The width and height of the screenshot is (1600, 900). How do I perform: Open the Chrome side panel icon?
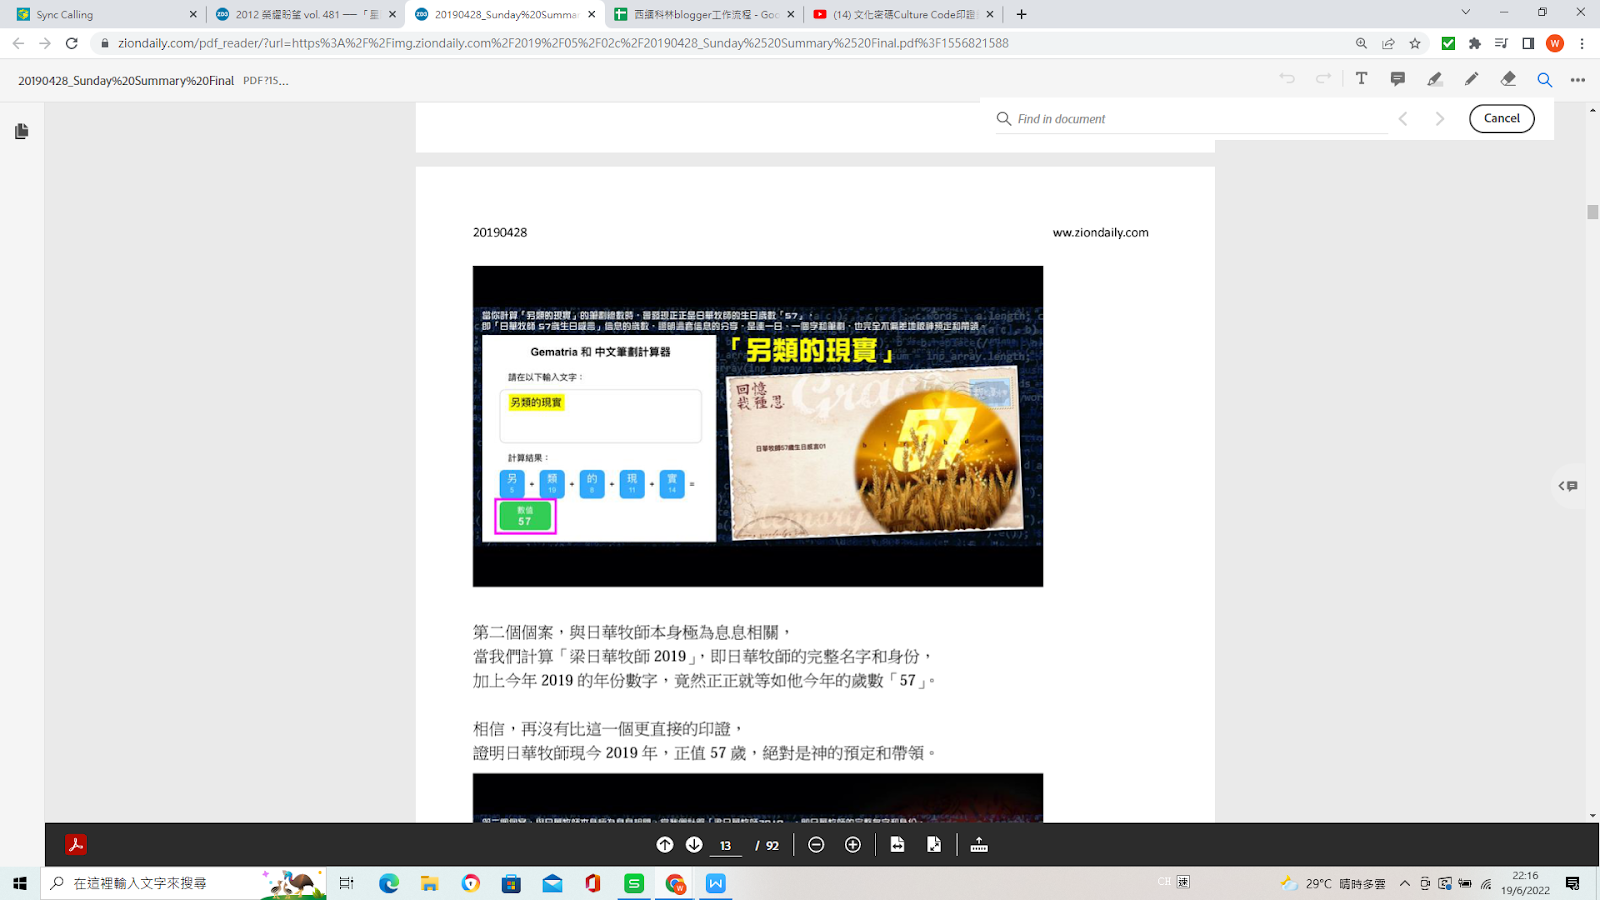coord(1528,43)
